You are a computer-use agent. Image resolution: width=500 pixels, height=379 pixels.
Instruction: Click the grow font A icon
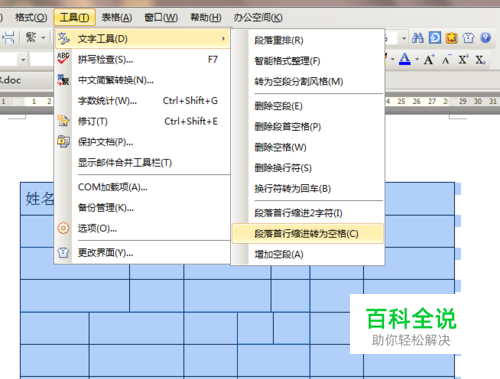click(429, 59)
